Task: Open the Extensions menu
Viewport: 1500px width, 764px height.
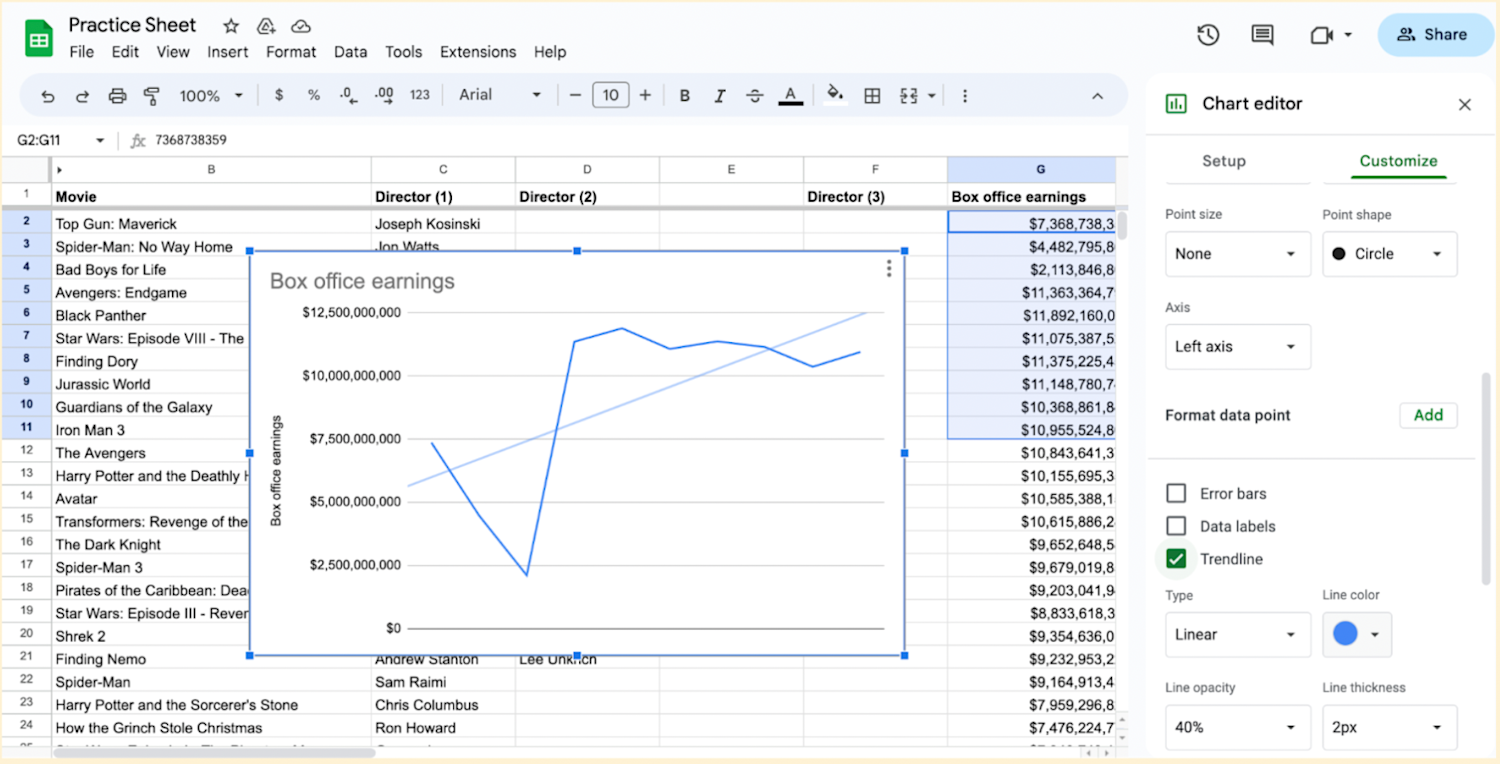Action: pyautogui.click(x=478, y=52)
